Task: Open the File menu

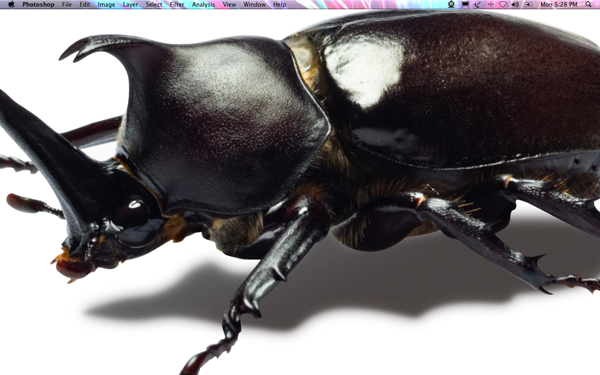Action: click(x=67, y=5)
